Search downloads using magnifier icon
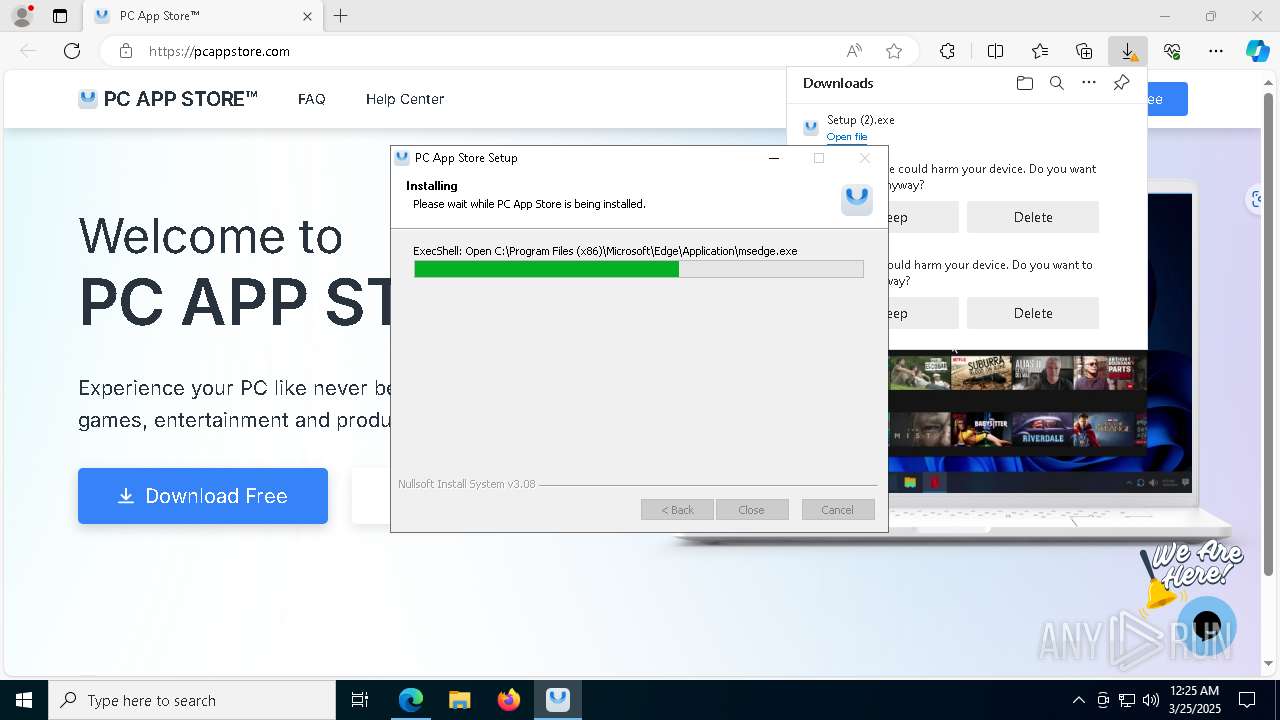This screenshot has height=720, width=1280. pyautogui.click(x=1056, y=83)
